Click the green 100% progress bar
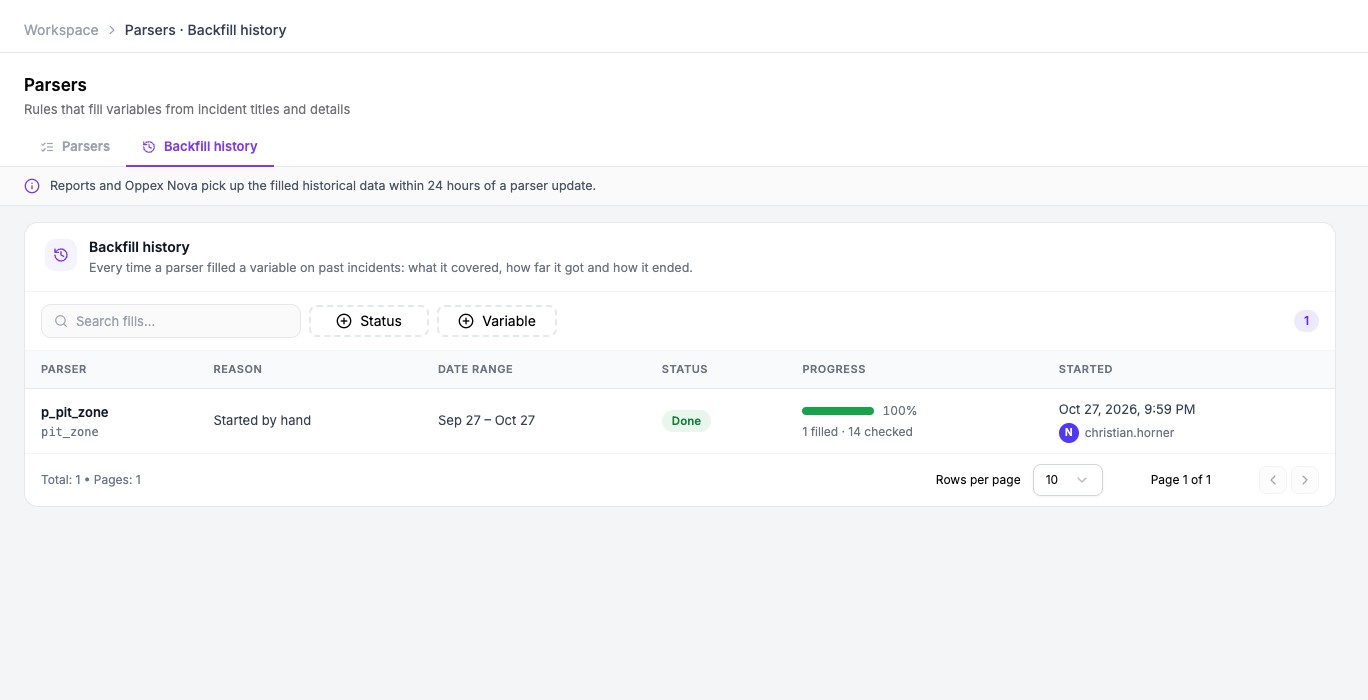The width and height of the screenshot is (1368, 700). pos(838,411)
